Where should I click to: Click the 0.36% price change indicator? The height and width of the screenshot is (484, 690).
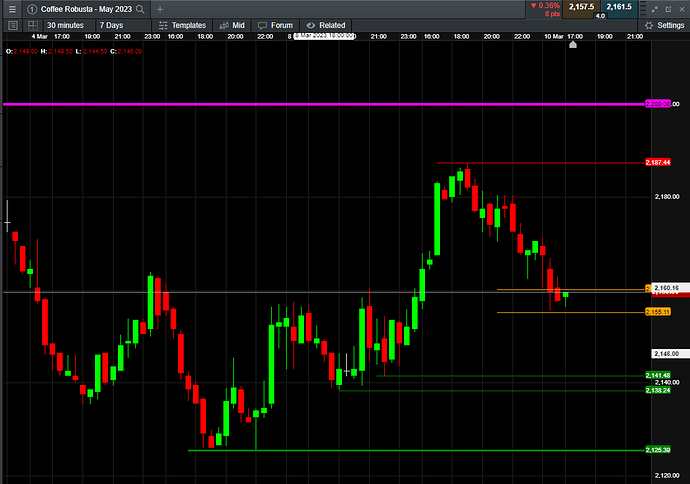(x=545, y=6)
